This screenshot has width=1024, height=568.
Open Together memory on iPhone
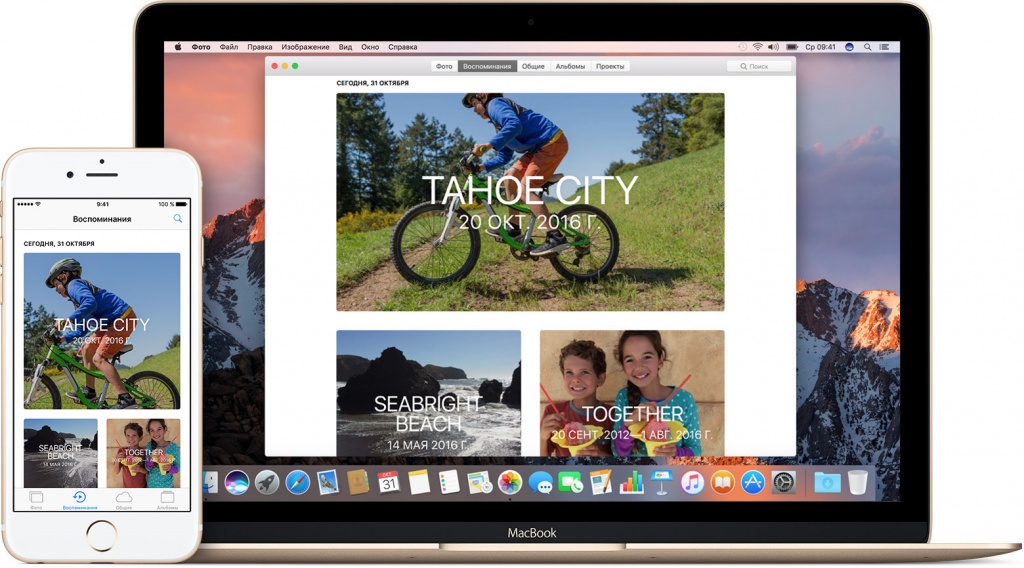click(143, 453)
